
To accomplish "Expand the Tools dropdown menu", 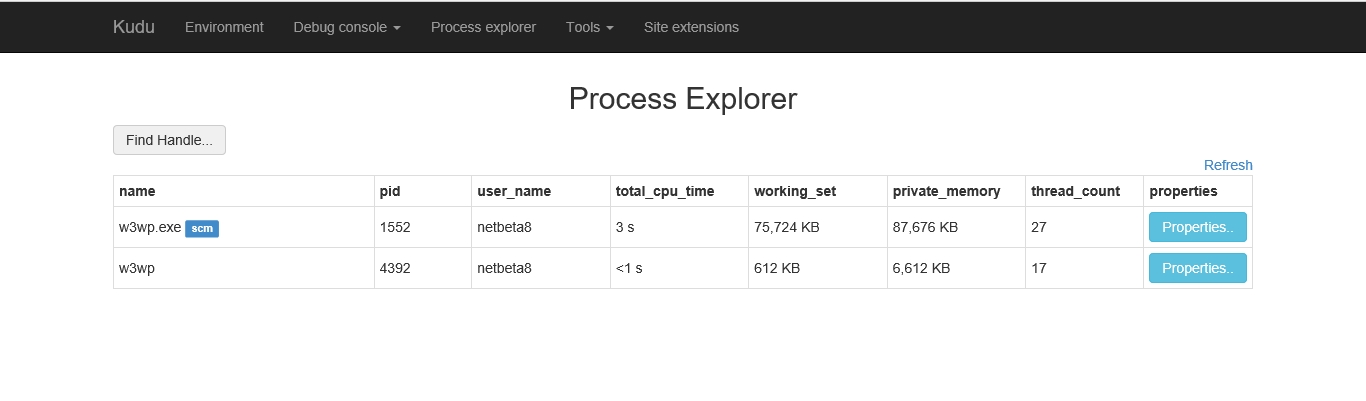I will (590, 27).
